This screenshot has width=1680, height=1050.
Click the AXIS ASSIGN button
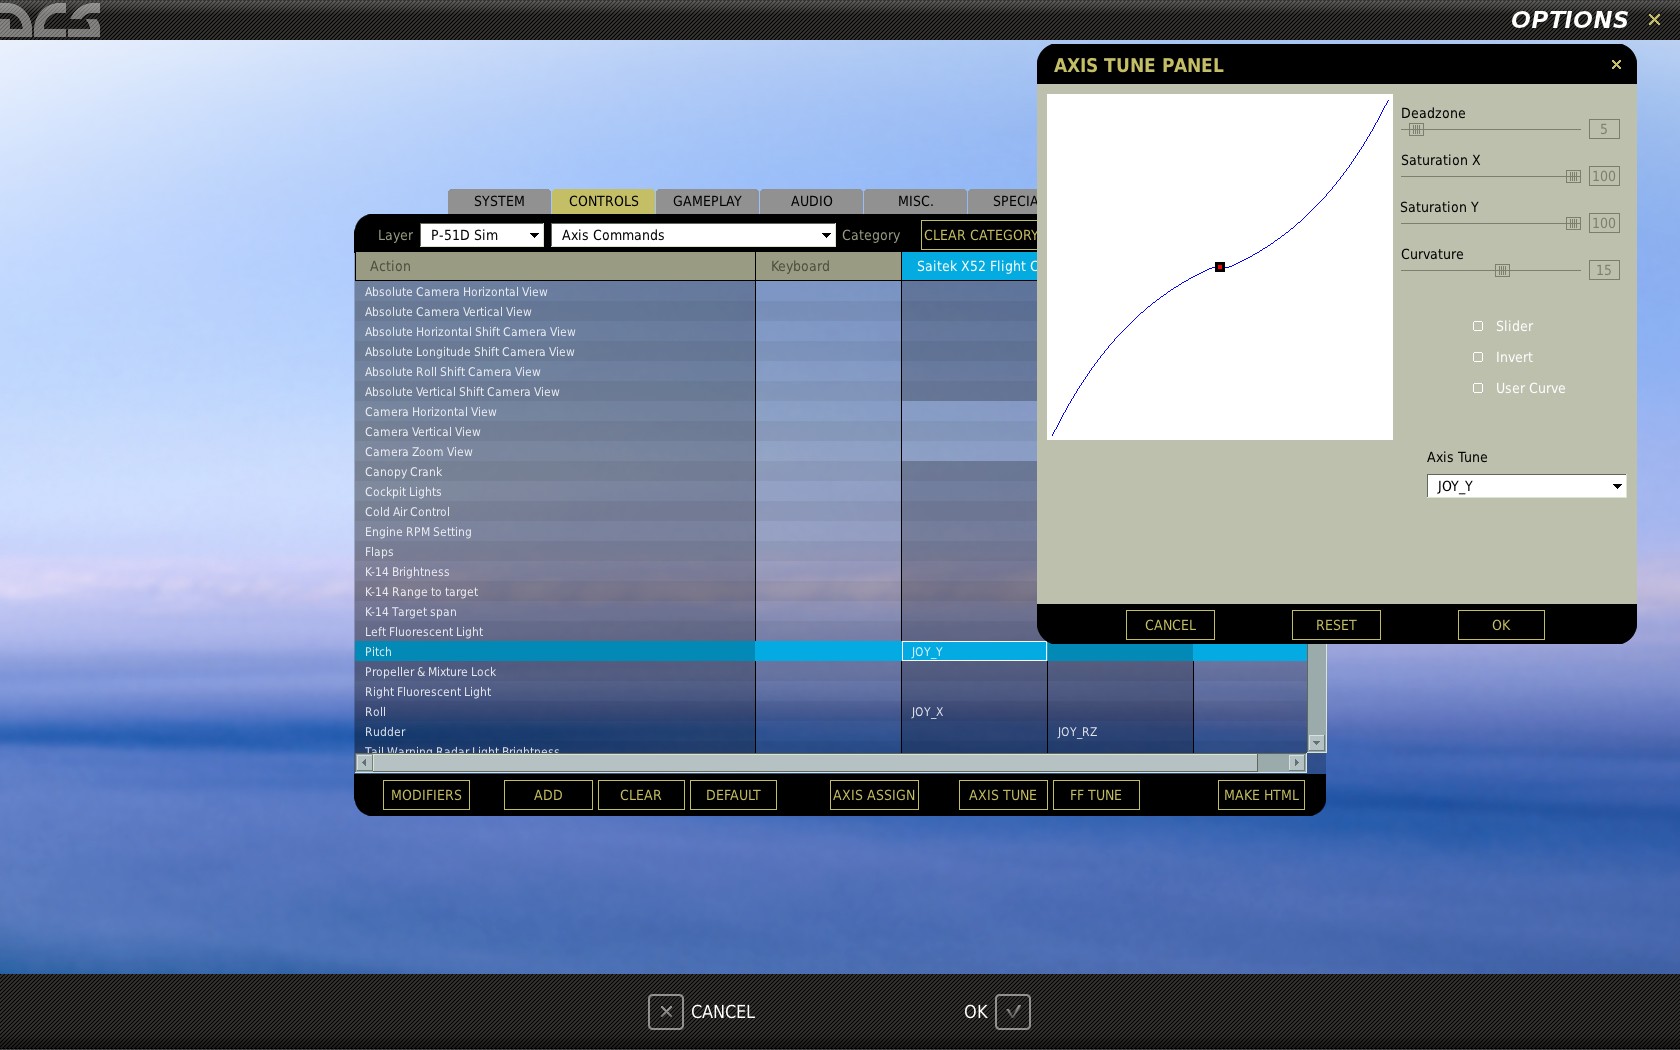point(874,795)
